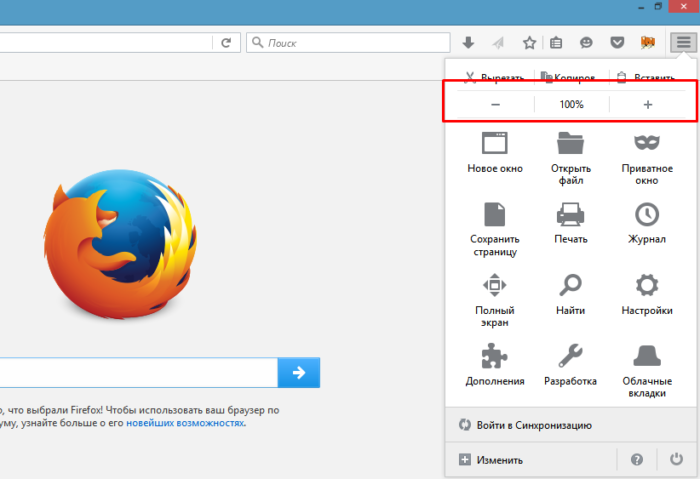
Task: Click the help question mark icon
Action: pyautogui.click(x=637, y=459)
